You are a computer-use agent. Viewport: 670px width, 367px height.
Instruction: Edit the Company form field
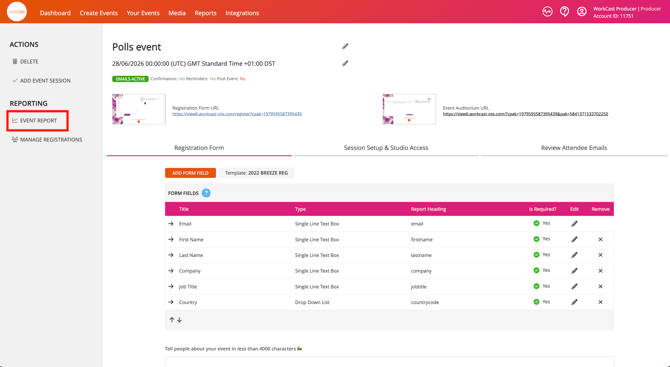click(x=574, y=271)
